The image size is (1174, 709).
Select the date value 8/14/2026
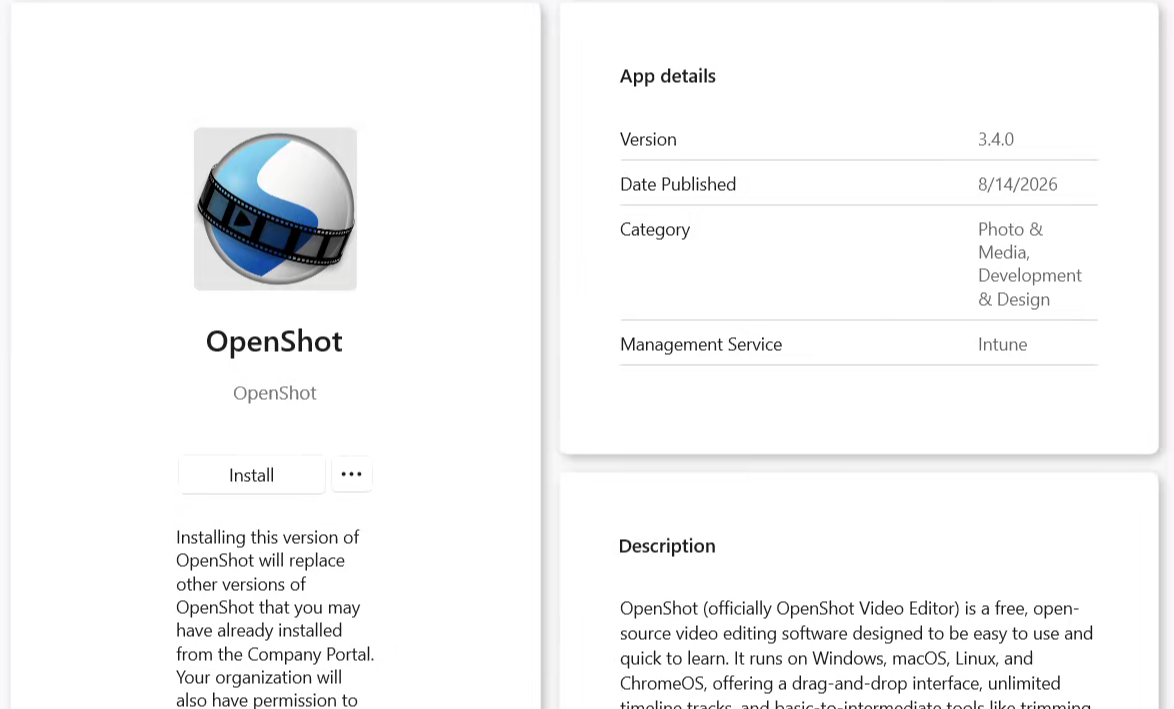[1018, 184]
